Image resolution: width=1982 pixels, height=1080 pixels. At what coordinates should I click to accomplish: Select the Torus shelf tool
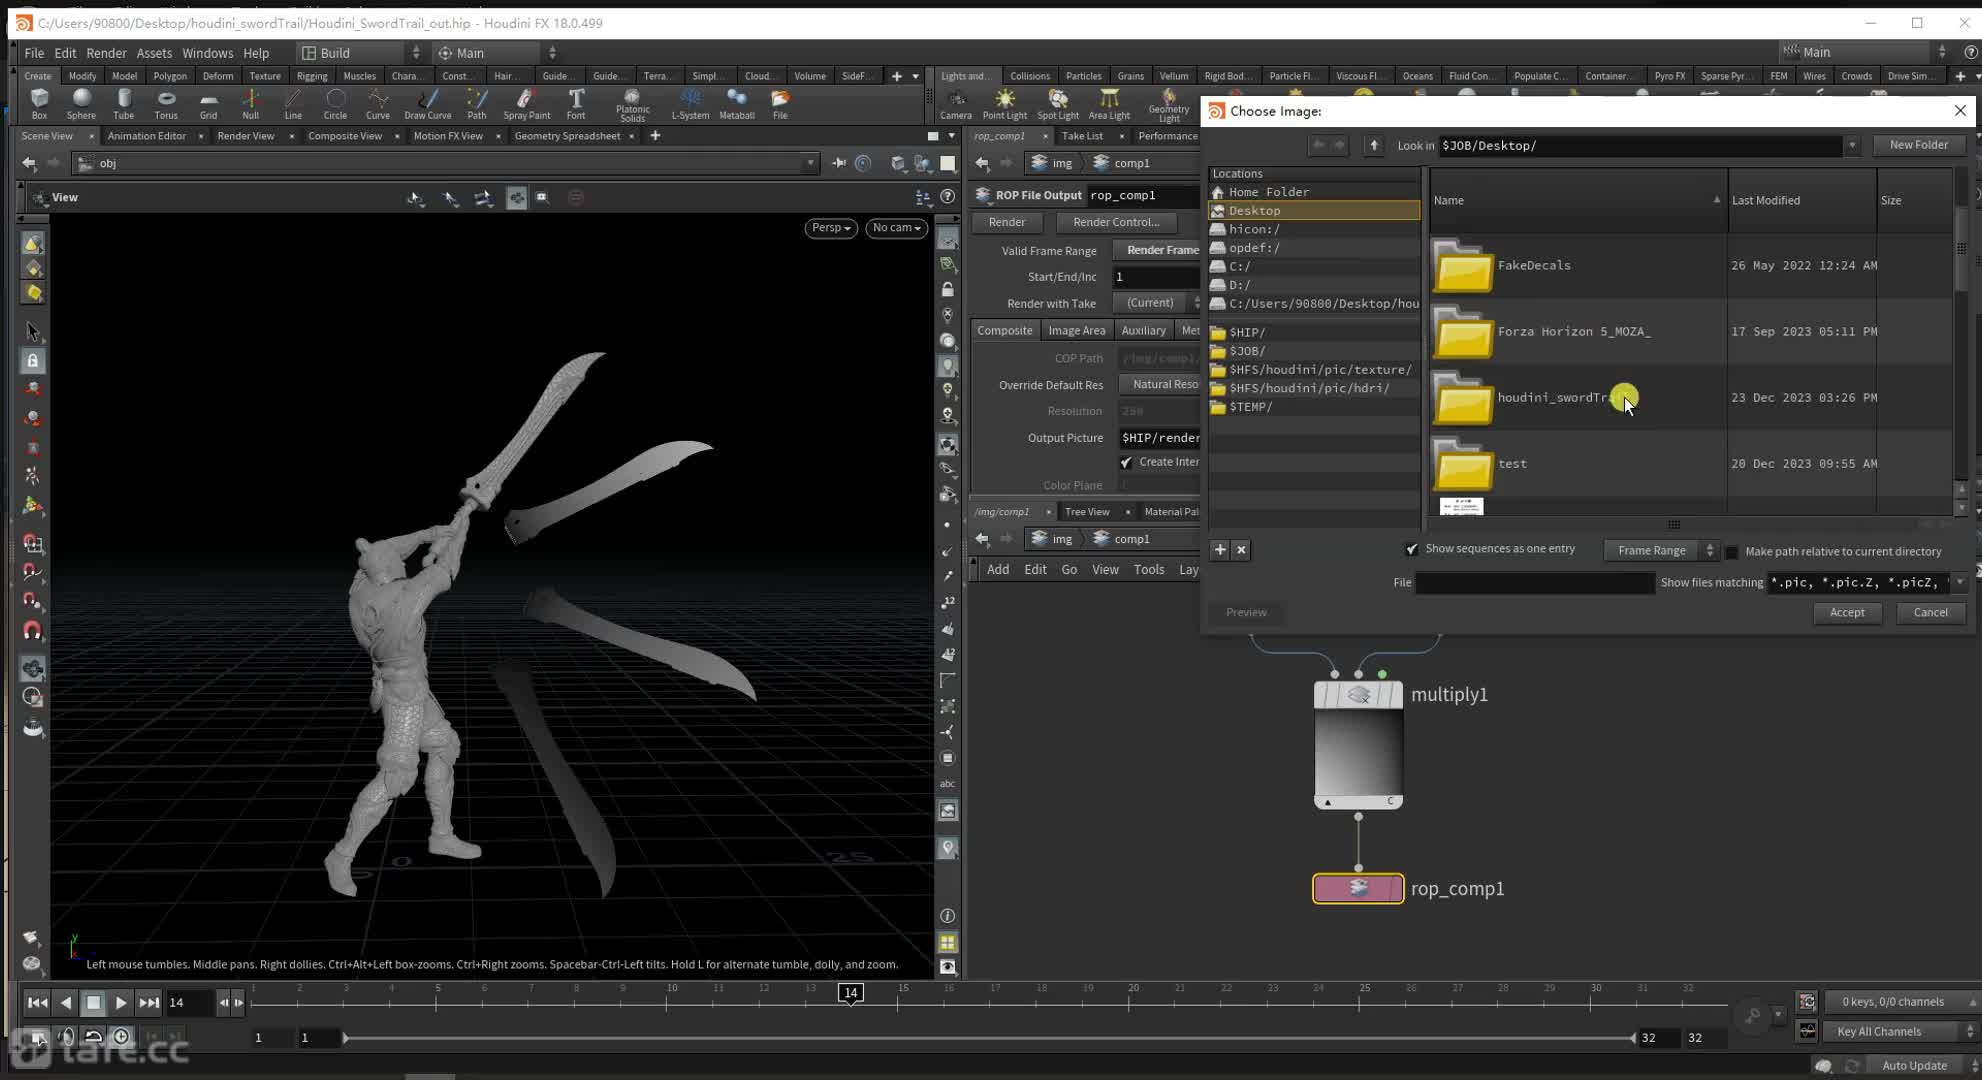166,103
